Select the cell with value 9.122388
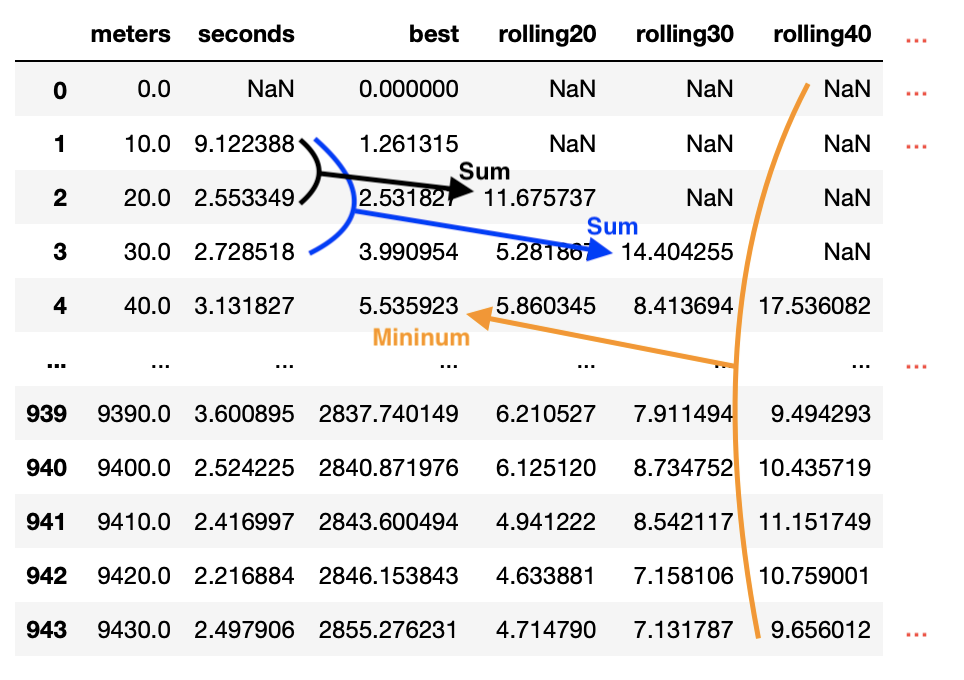 tap(246, 144)
